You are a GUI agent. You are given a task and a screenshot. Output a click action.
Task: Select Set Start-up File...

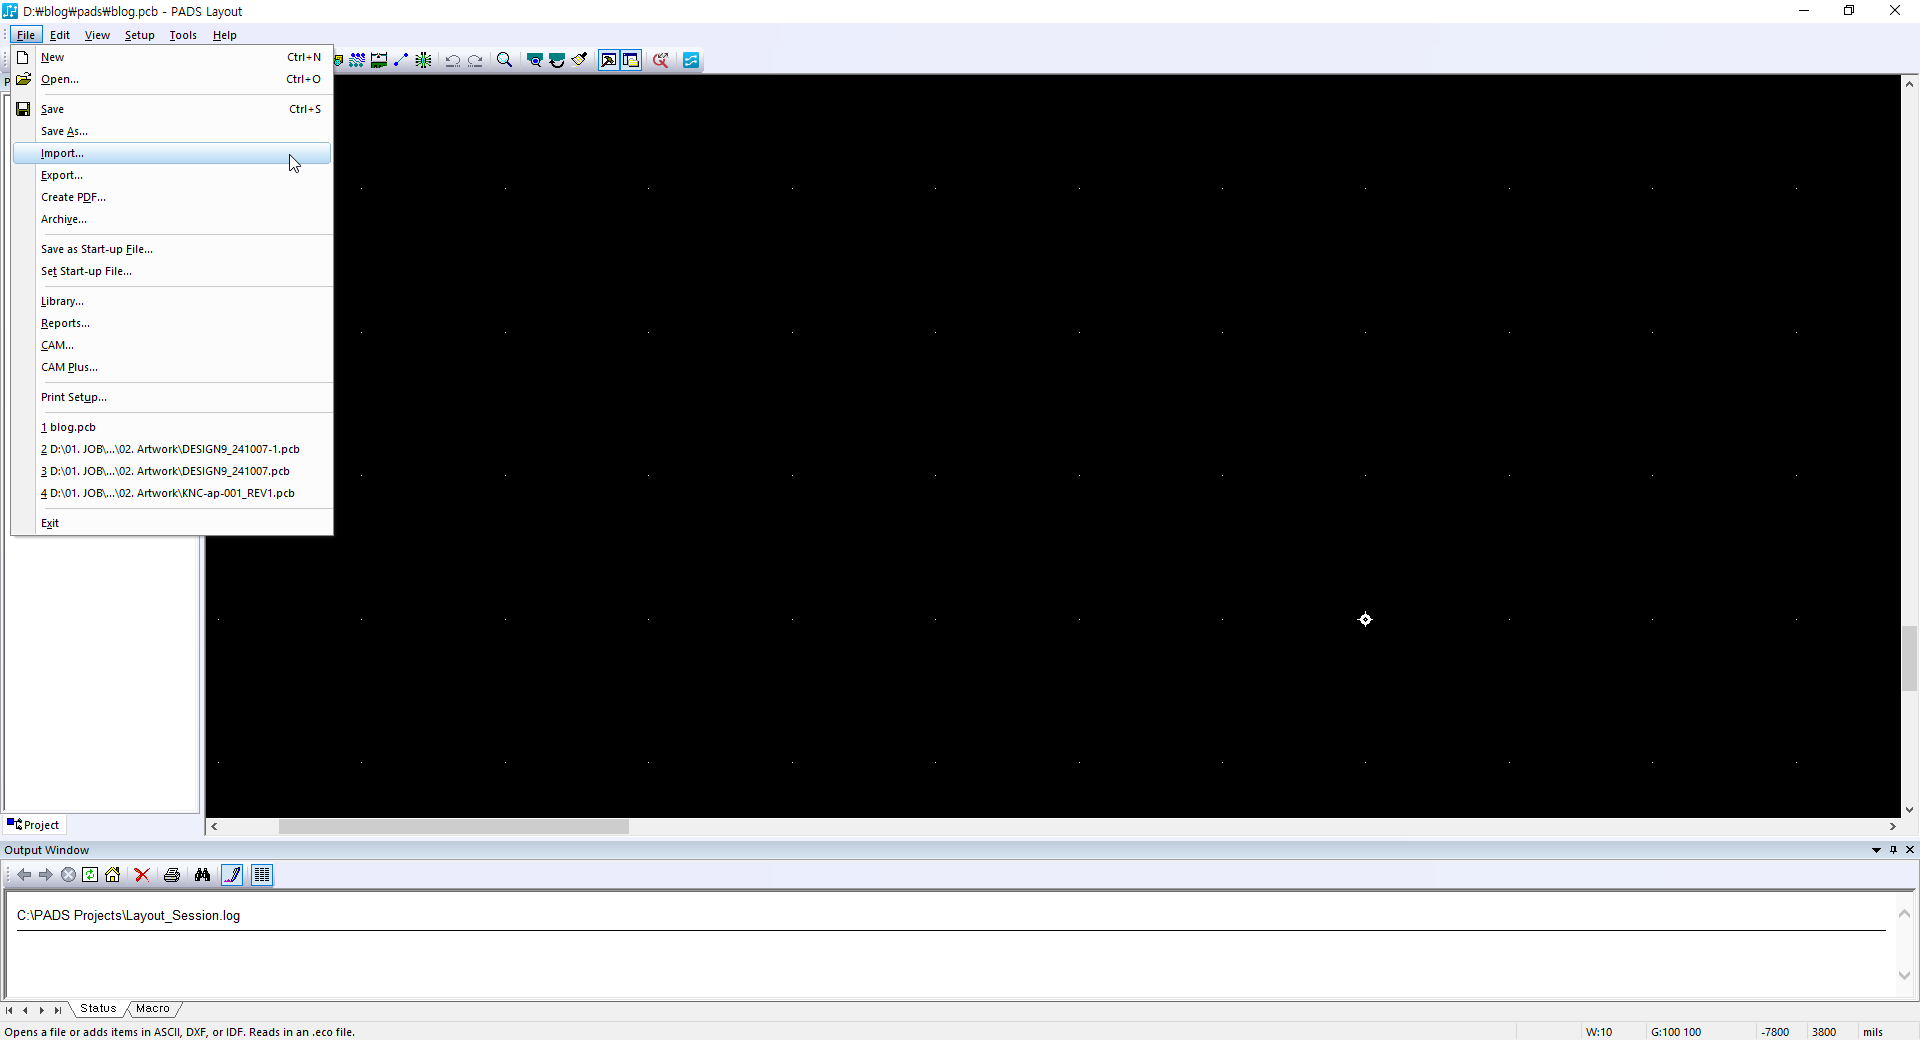pyautogui.click(x=172, y=271)
